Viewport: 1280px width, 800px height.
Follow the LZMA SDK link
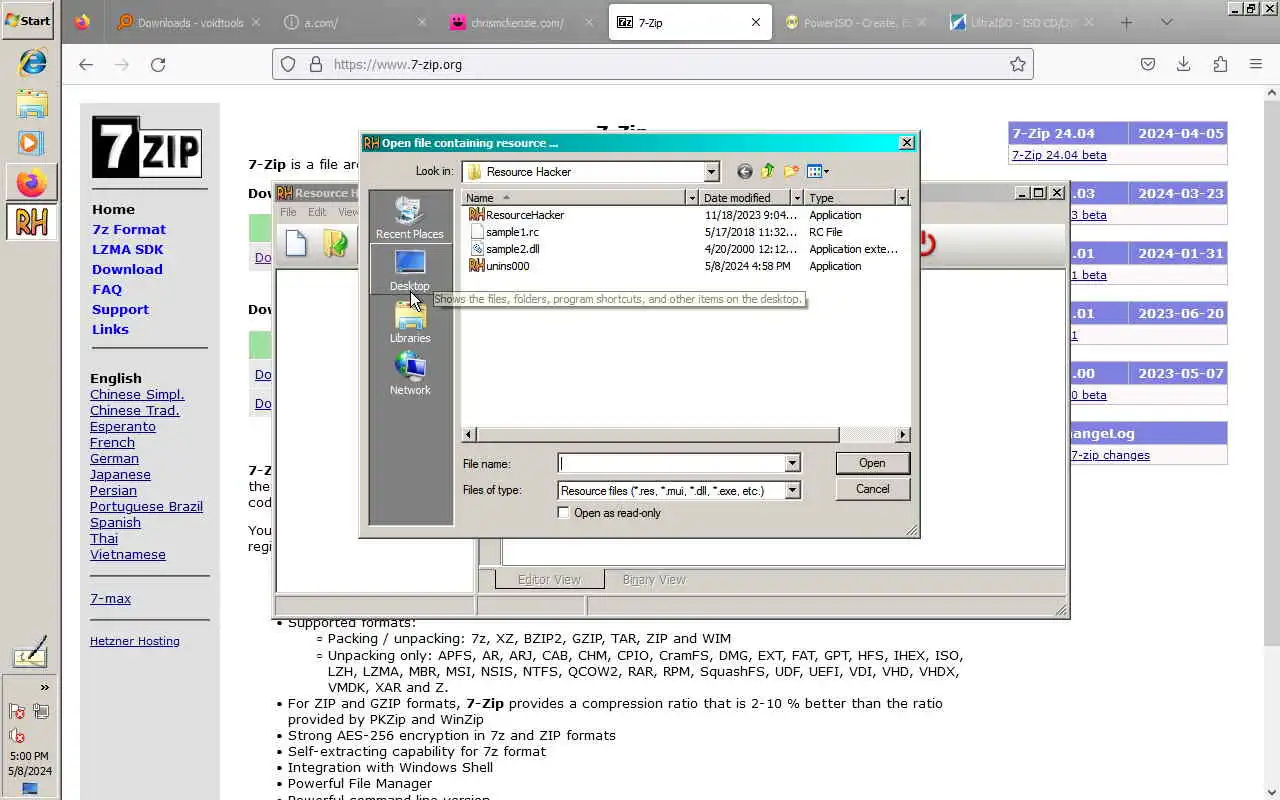[x=127, y=249]
